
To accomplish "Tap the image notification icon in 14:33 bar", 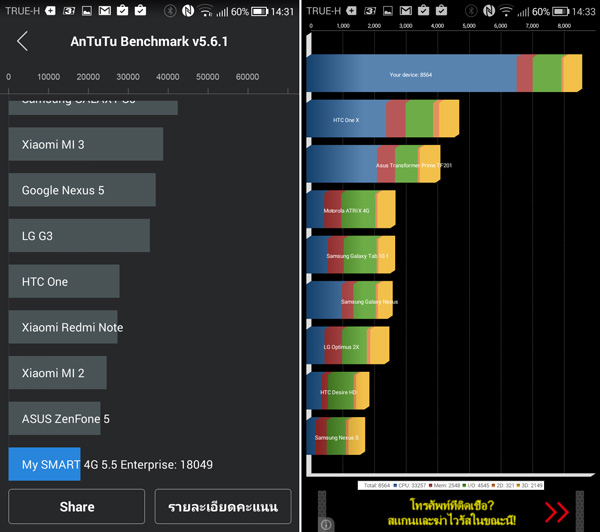I will 388,11.
